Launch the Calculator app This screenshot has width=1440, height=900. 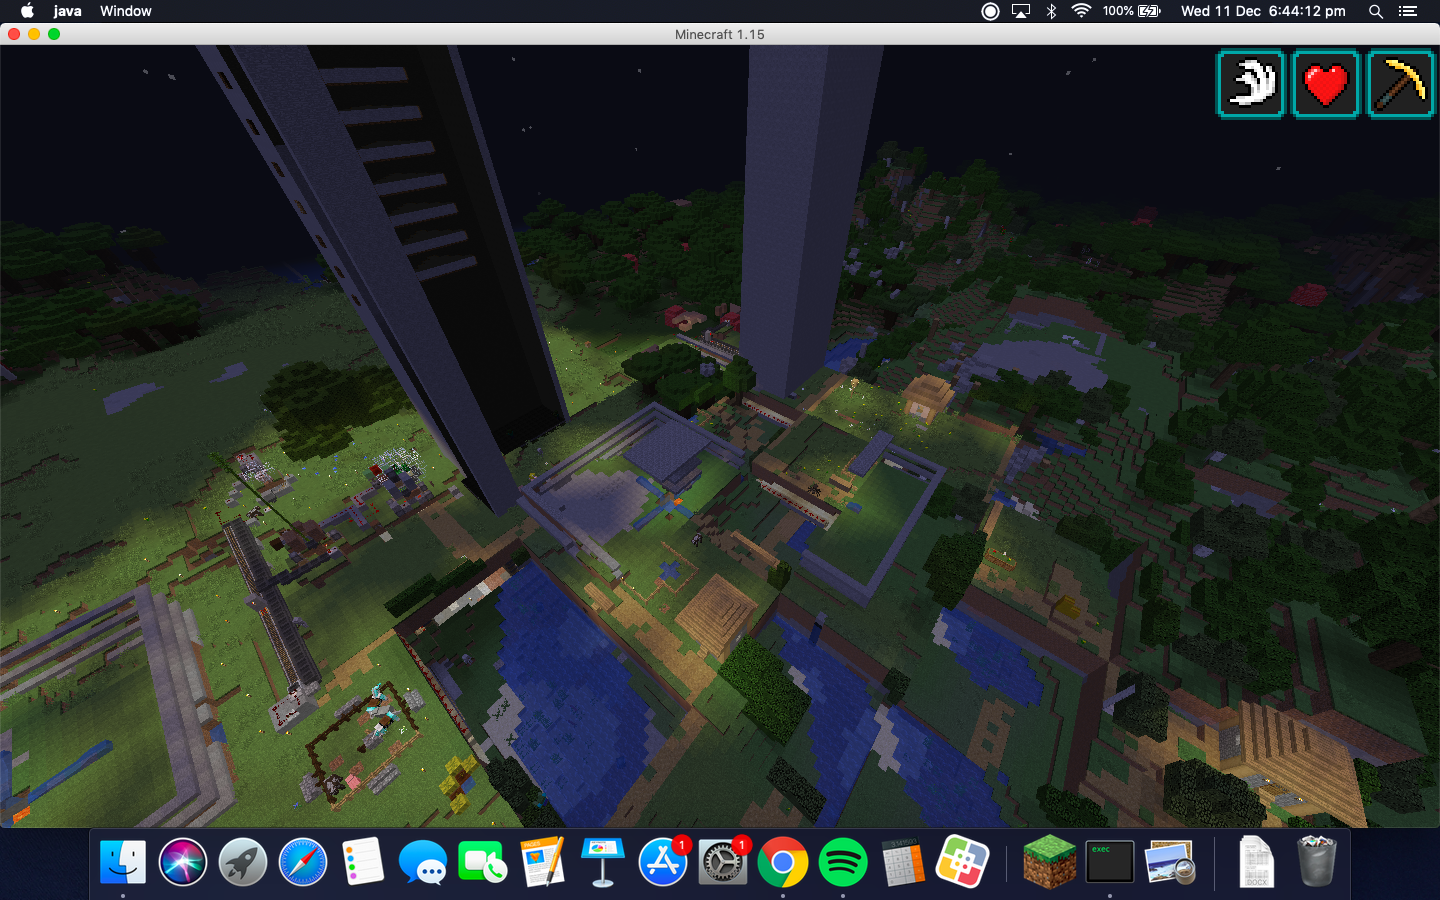tap(903, 862)
